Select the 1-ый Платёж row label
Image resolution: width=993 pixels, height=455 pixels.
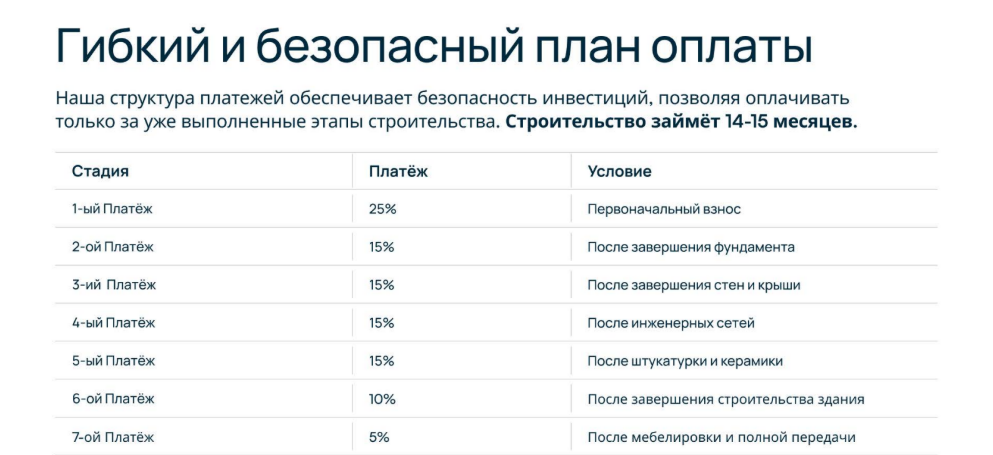tap(112, 209)
